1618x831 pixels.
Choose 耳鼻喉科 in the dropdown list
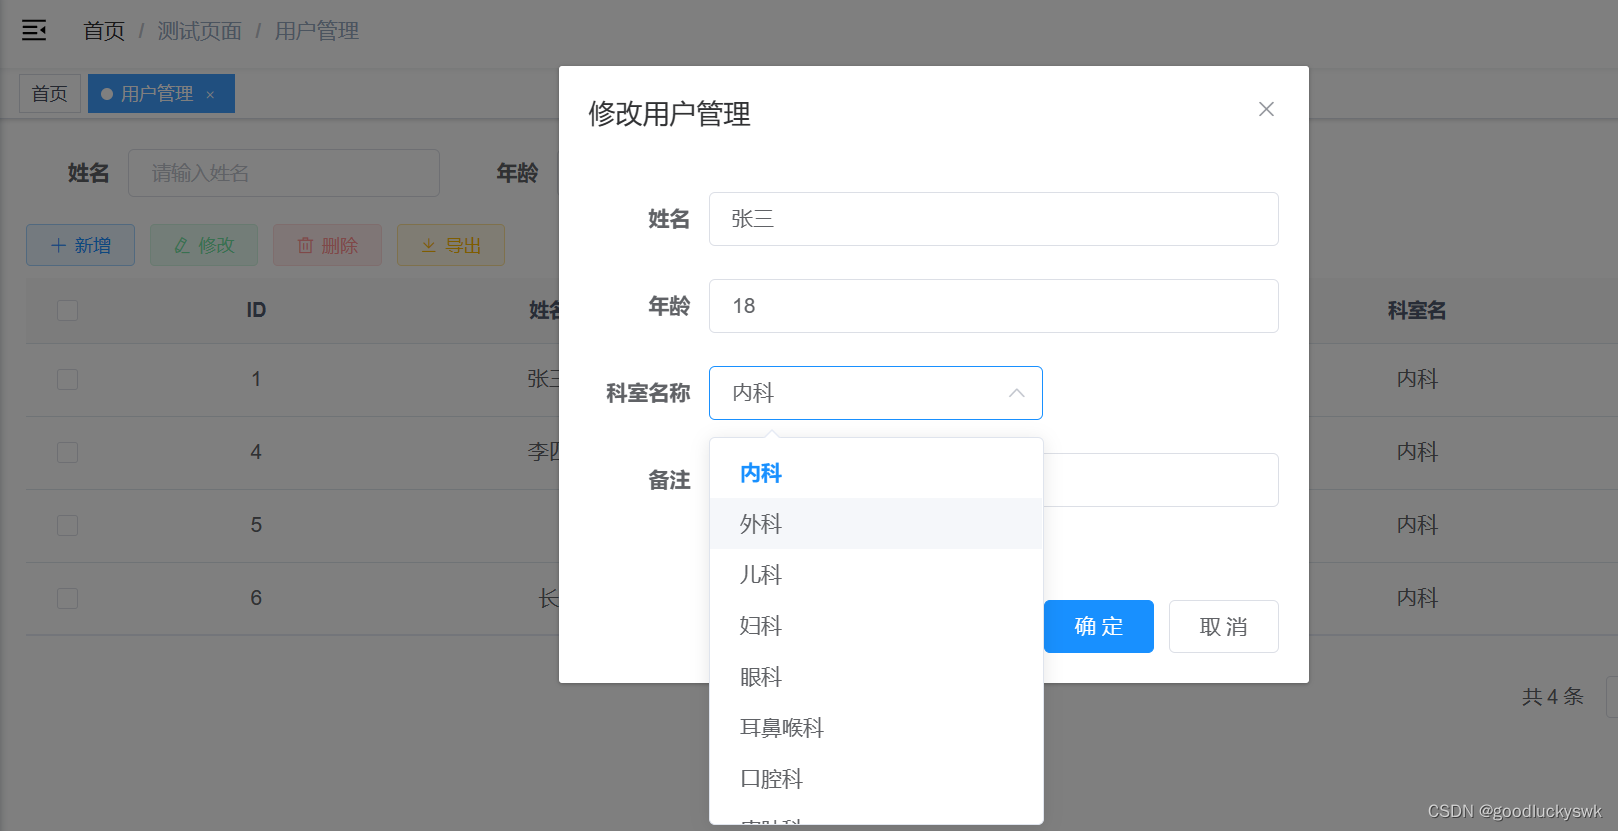[x=782, y=728]
